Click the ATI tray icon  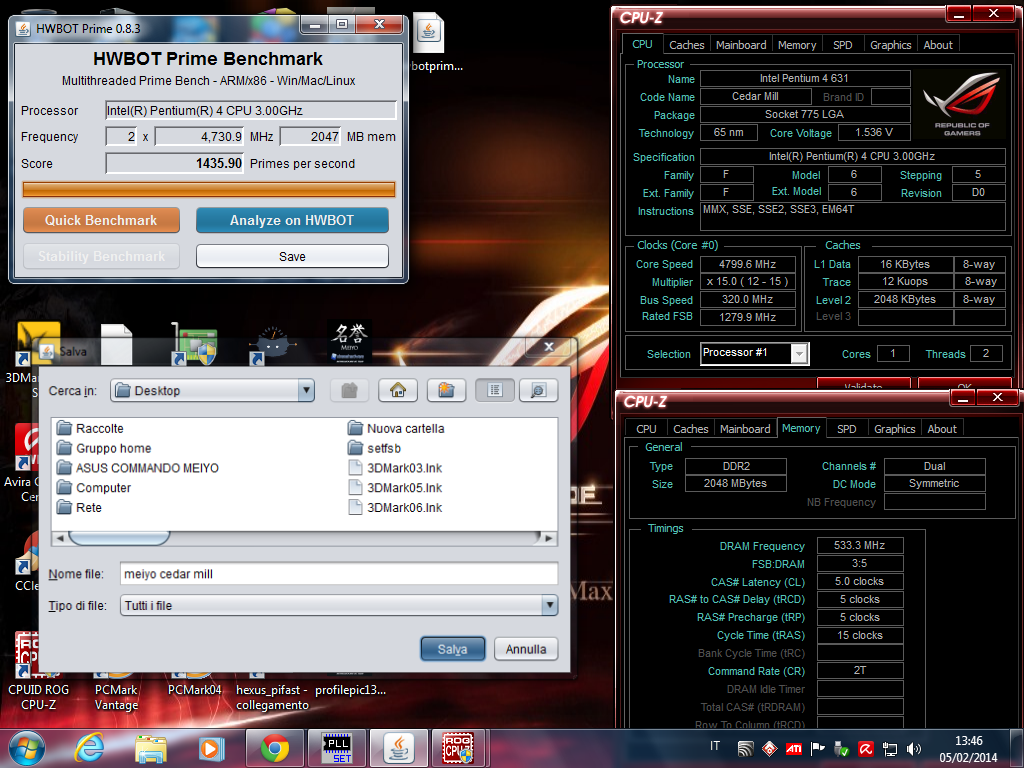point(793,749)
